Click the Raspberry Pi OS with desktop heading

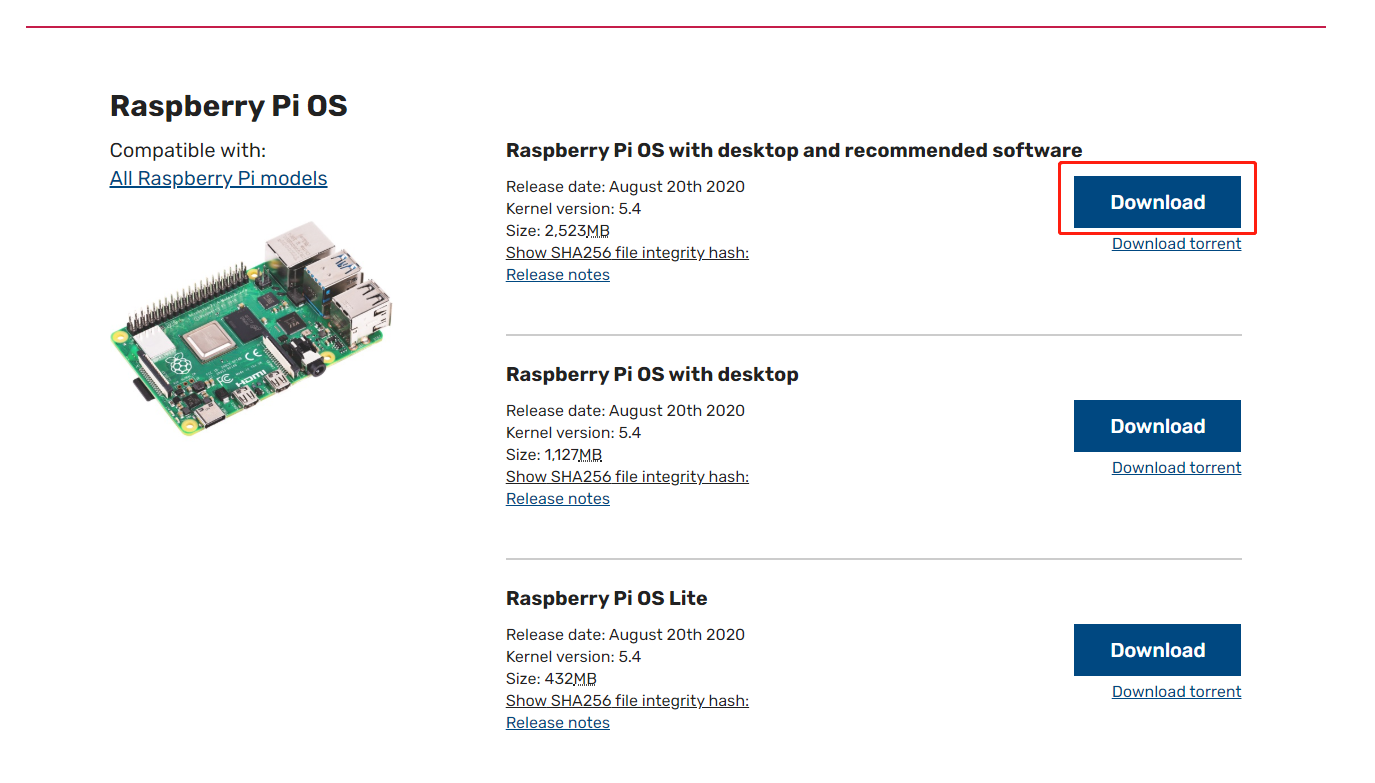652,374
